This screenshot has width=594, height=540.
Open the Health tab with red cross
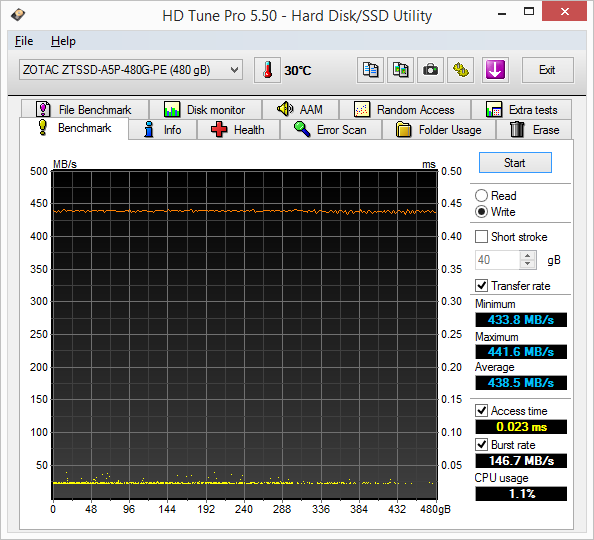[238, 130]
